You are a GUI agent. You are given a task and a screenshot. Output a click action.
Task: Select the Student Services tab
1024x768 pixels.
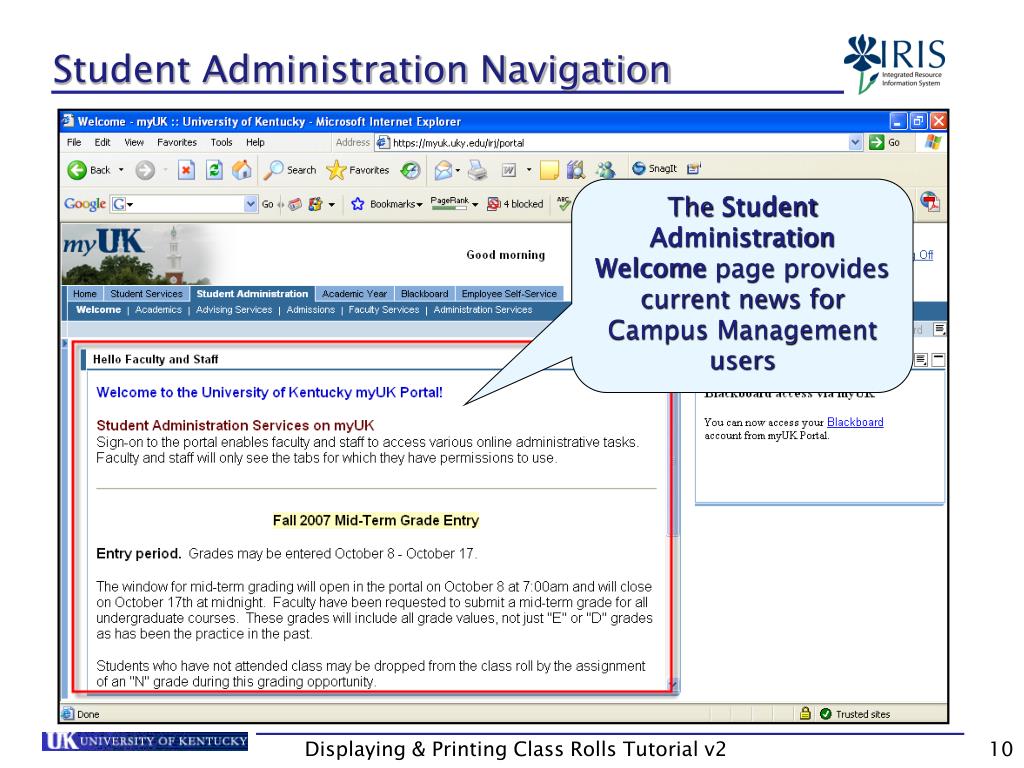[x=146, y=294]
